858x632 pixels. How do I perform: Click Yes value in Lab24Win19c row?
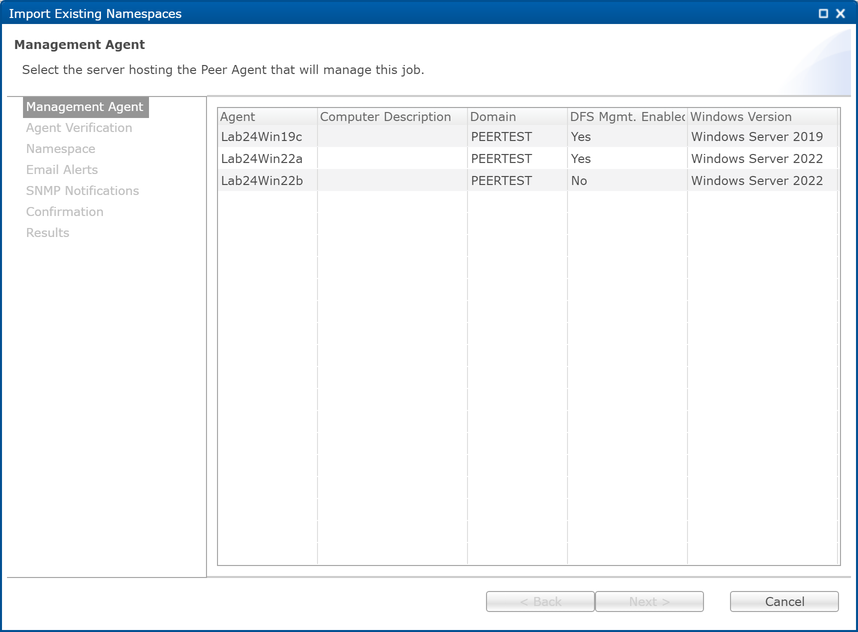coord(581,137)
